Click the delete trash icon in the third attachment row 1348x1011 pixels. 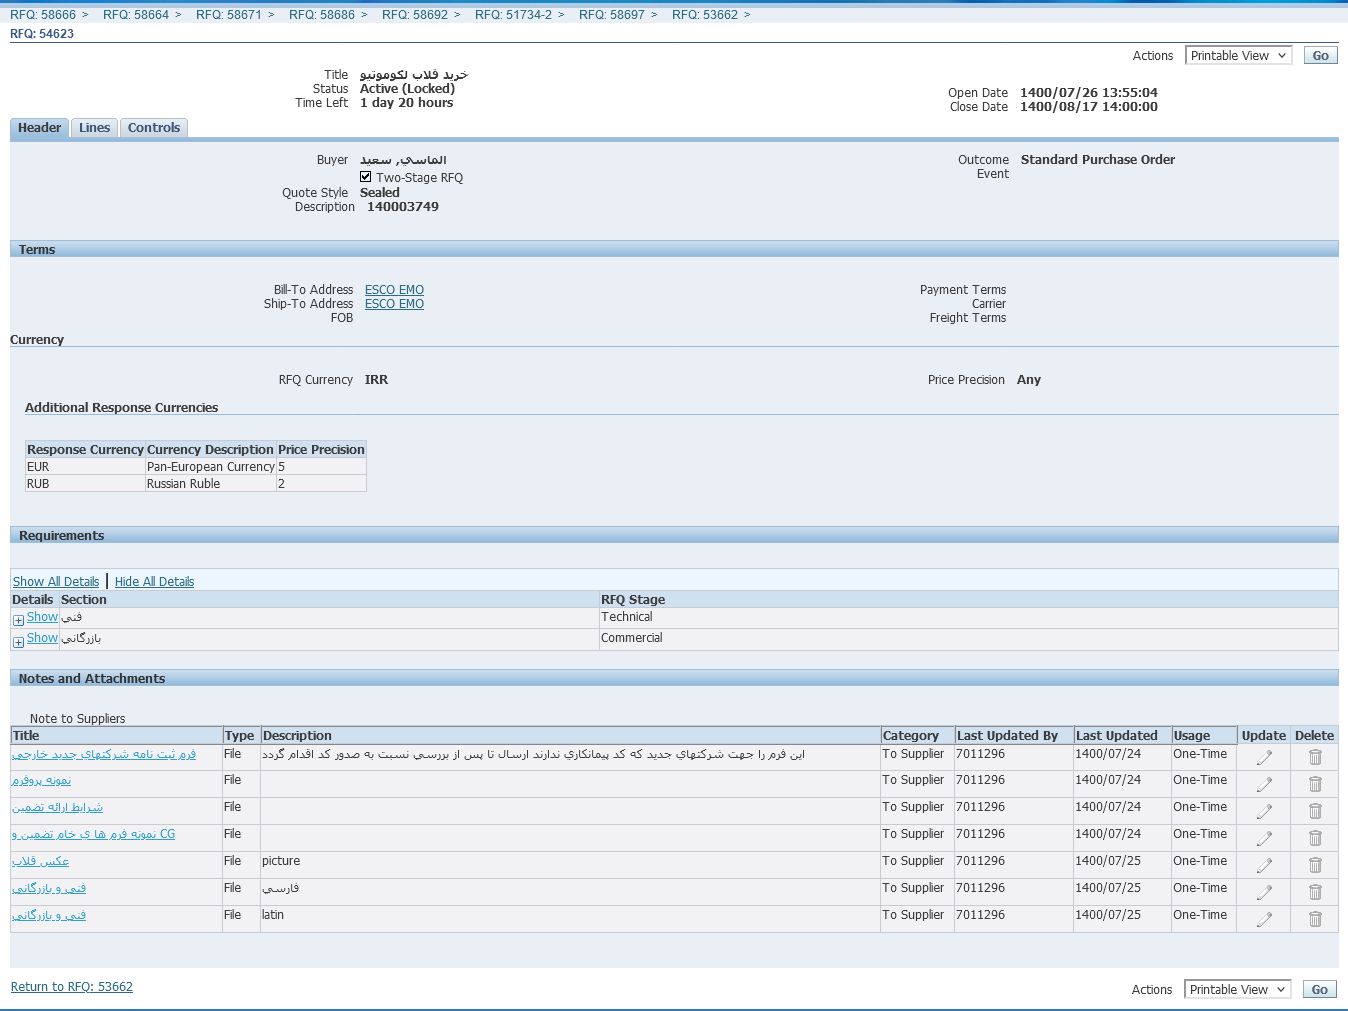1315,811
